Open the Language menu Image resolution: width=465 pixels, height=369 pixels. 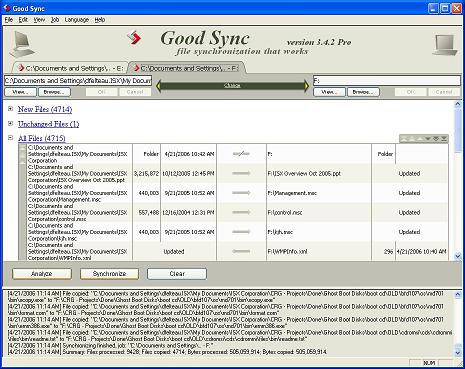pos(77,20)
